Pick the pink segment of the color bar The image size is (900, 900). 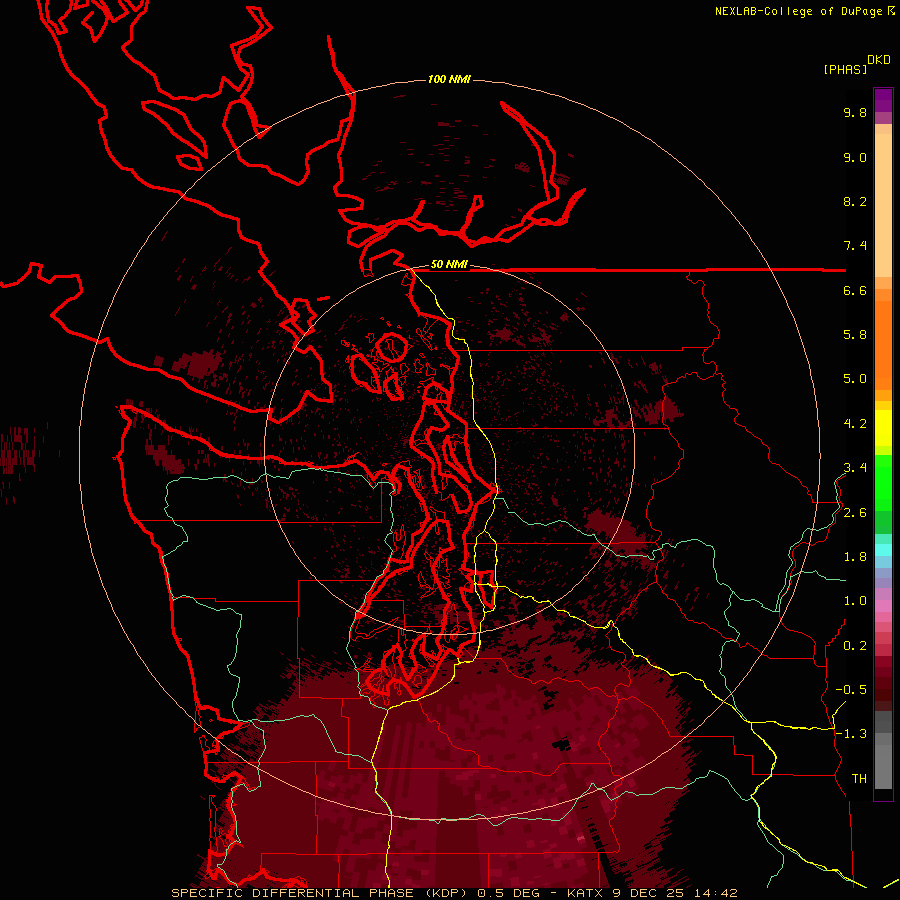(x=883, y=606)
